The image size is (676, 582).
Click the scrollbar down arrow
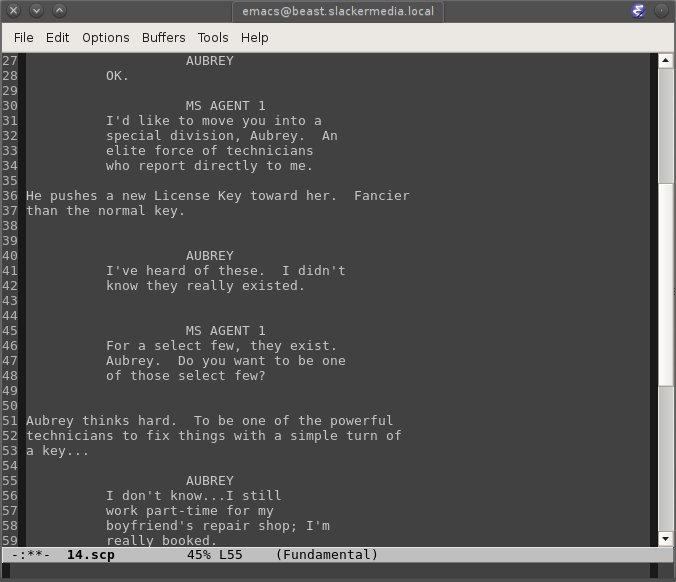tap(666, 538)
